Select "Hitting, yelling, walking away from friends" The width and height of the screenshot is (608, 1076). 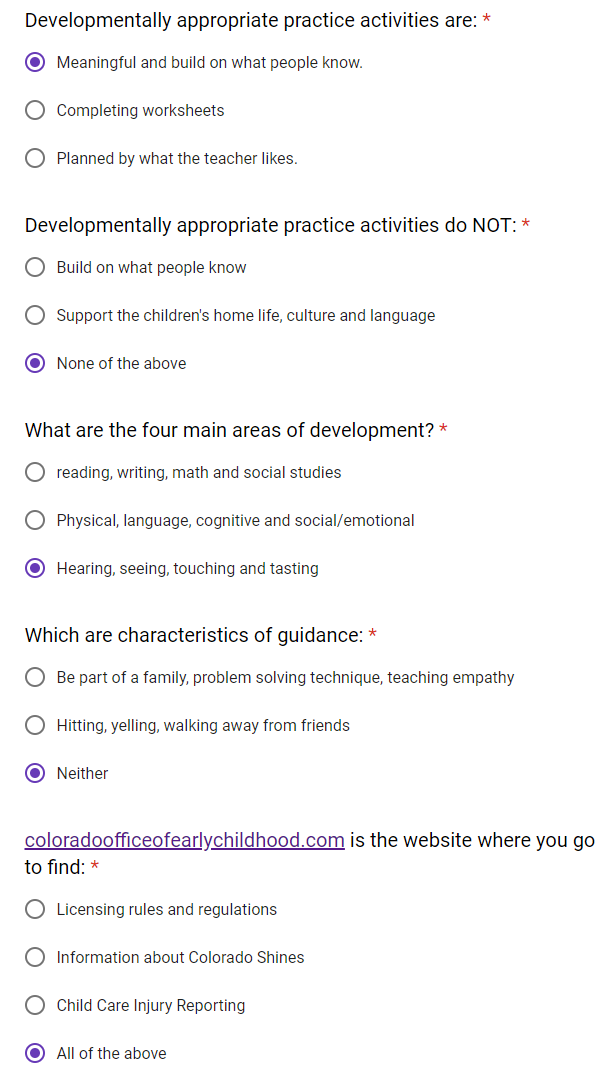pos(35,725)
